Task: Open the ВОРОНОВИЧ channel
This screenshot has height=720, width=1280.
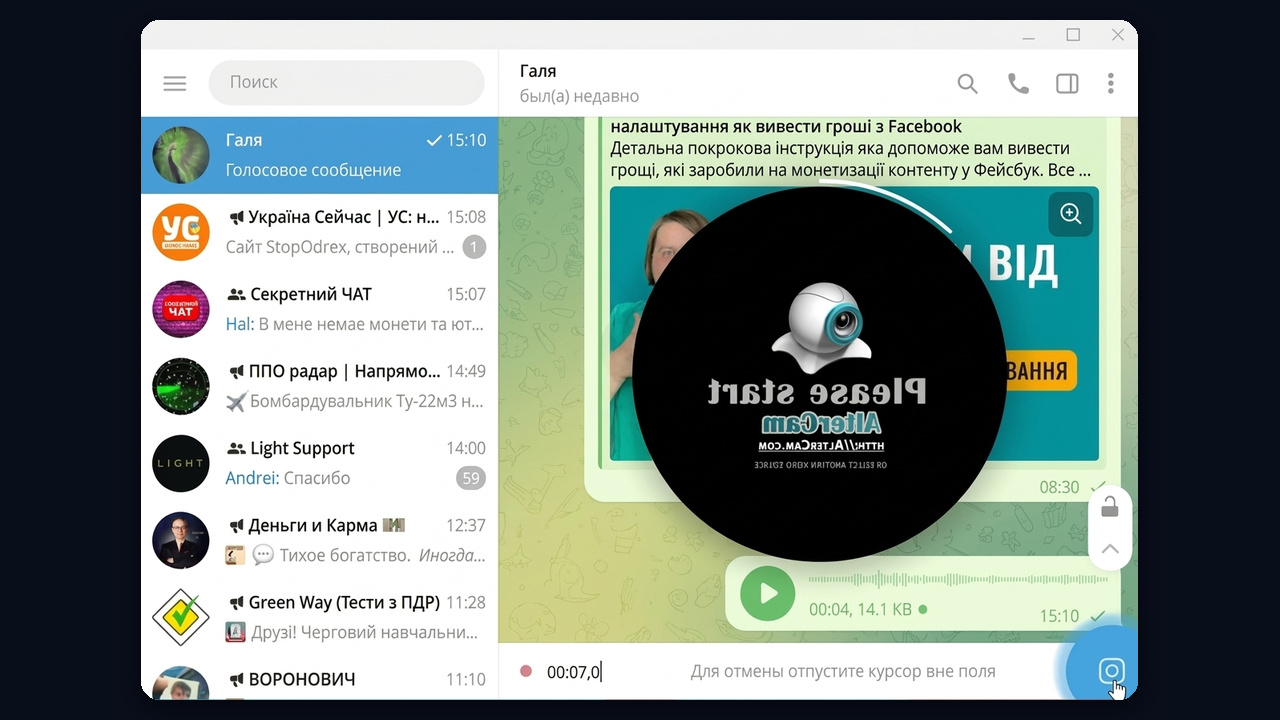Action: (320, 678)
